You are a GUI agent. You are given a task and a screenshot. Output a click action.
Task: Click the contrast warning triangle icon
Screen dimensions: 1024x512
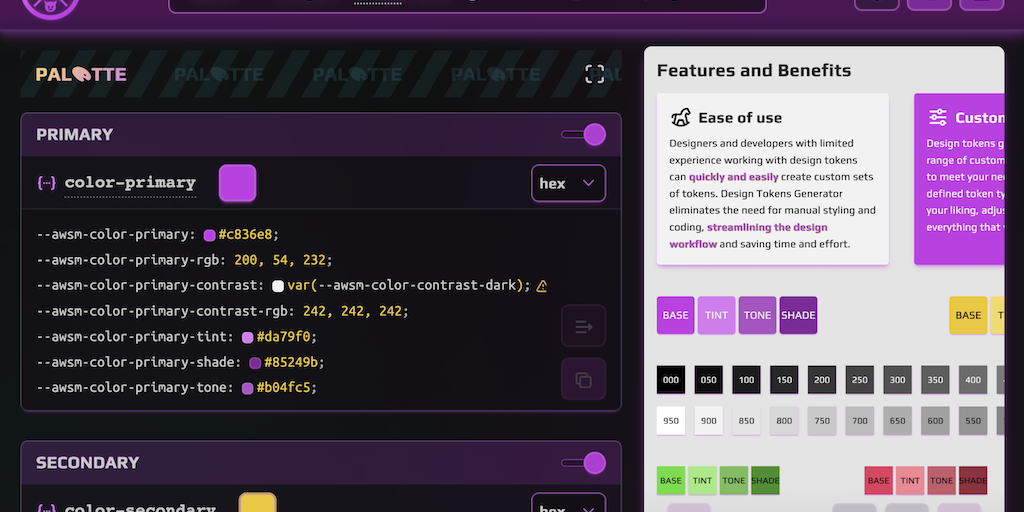pos(542,286)
